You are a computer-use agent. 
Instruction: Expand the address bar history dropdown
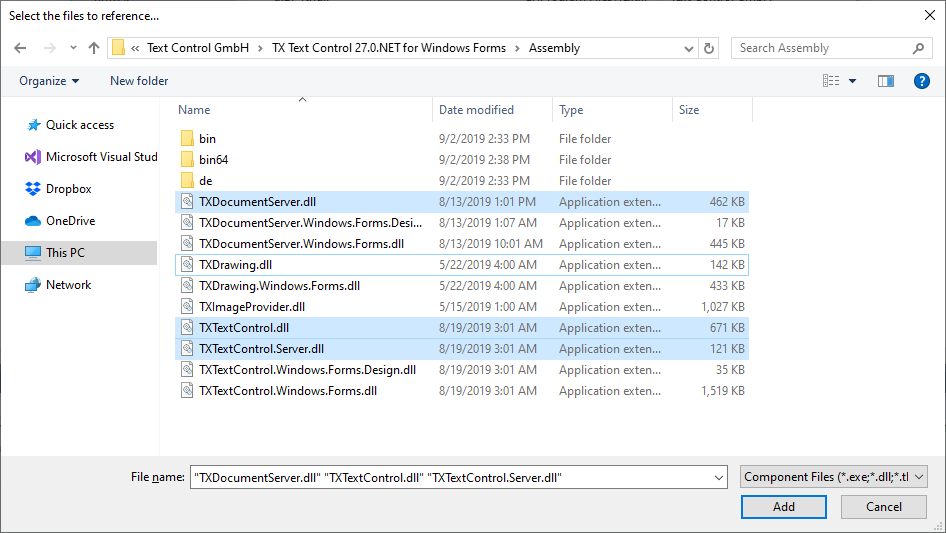coord(688,48)
